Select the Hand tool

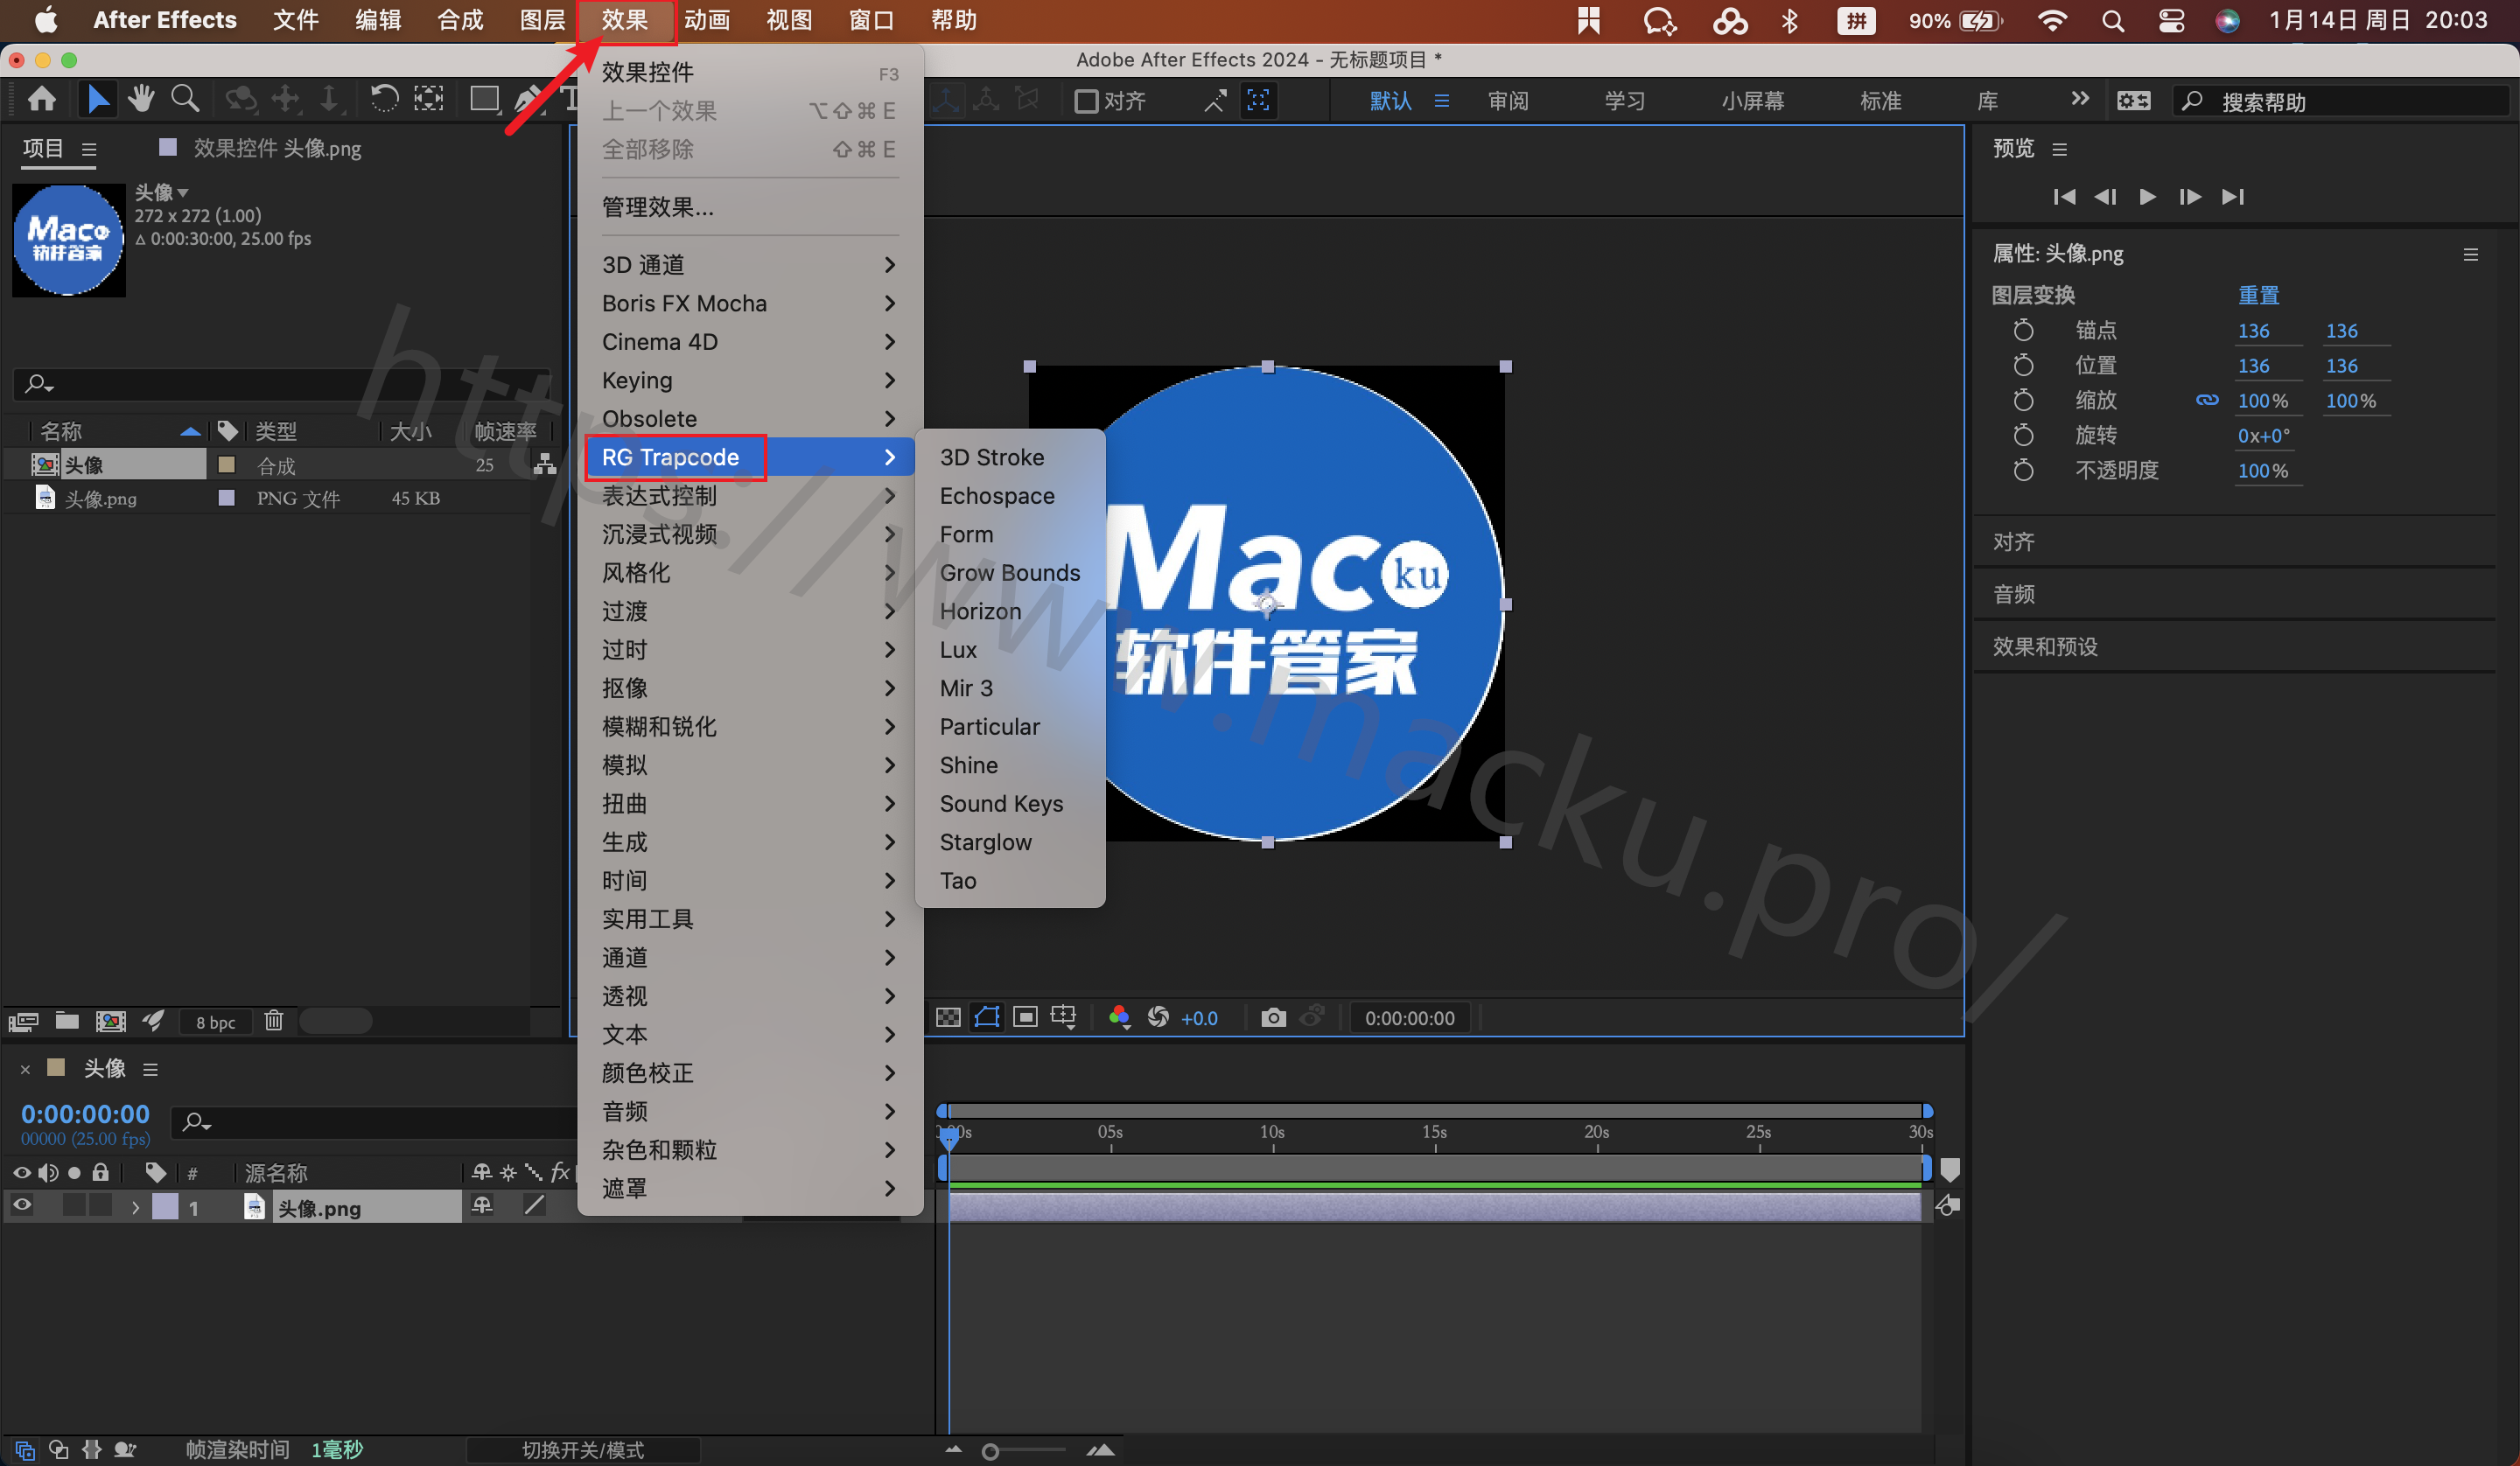click(x=141, y=99)
